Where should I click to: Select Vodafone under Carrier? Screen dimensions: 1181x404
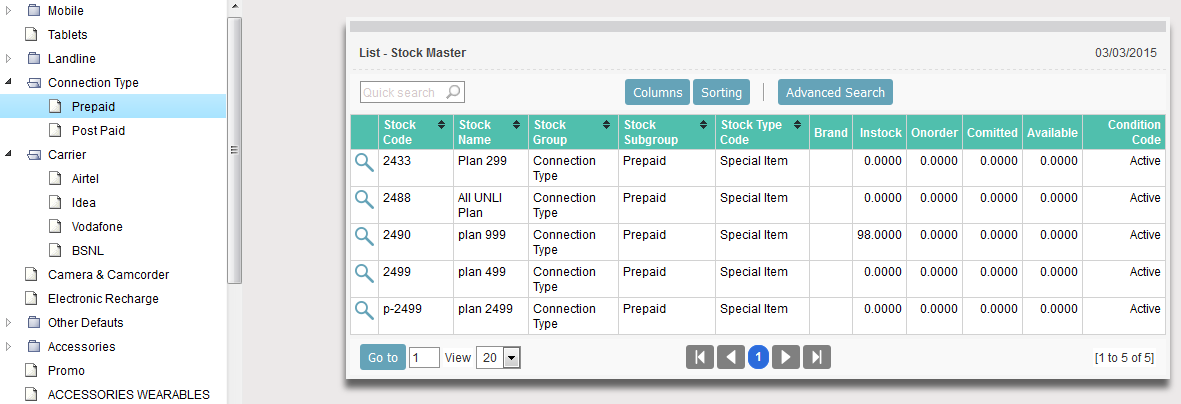[97, 227]
